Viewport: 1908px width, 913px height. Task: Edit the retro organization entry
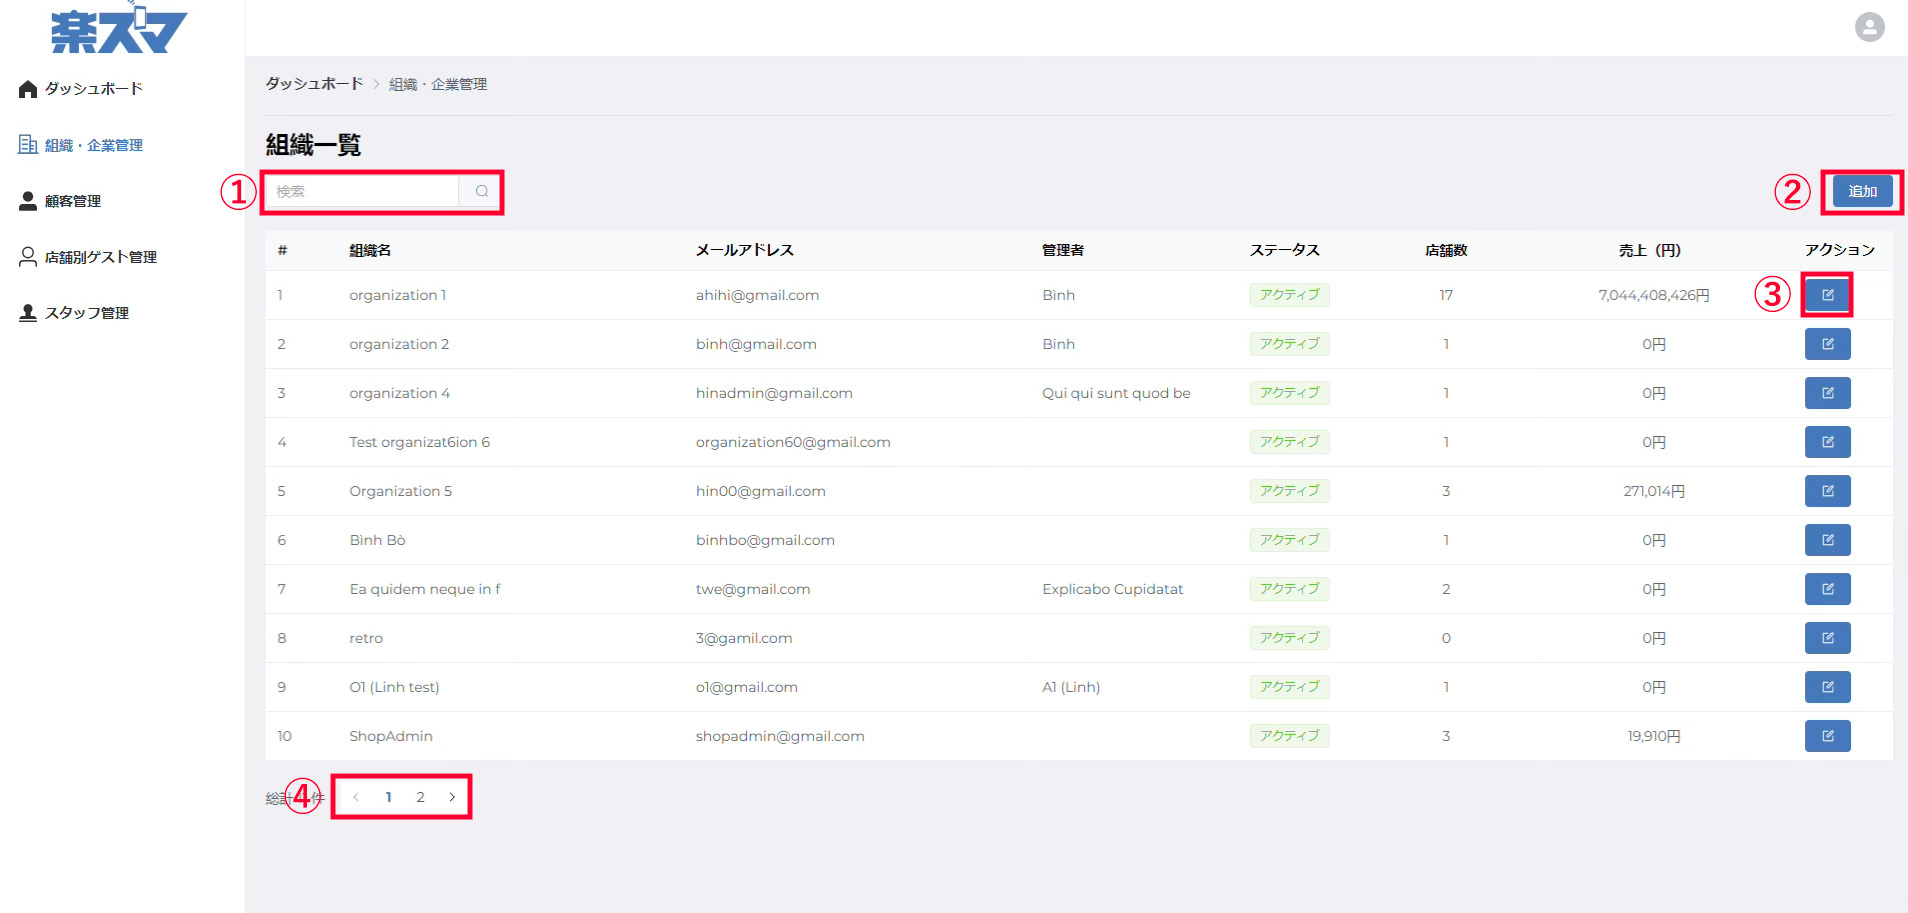pyautogui.click(x=1827, y=638)
